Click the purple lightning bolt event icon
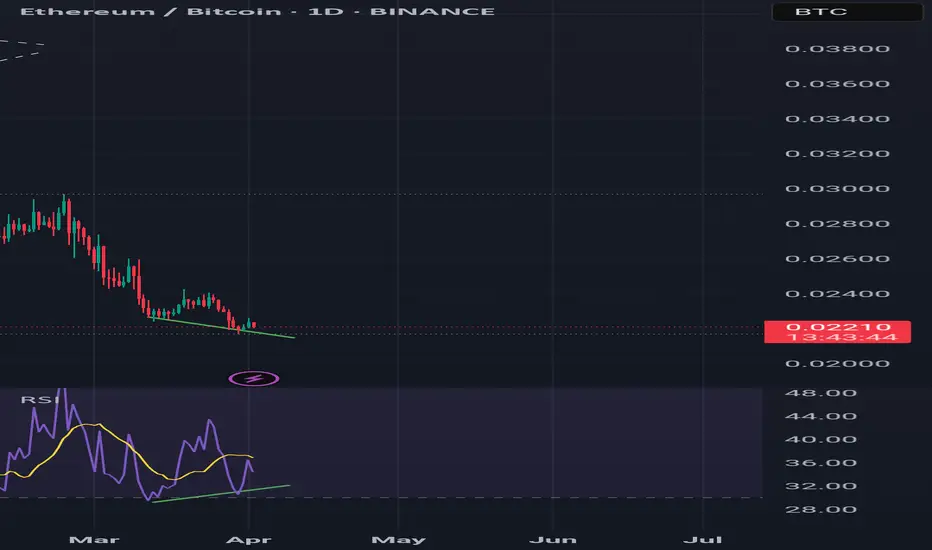This screenshot has height=550, width=932. pyautogui.click(x=254, y=379)
